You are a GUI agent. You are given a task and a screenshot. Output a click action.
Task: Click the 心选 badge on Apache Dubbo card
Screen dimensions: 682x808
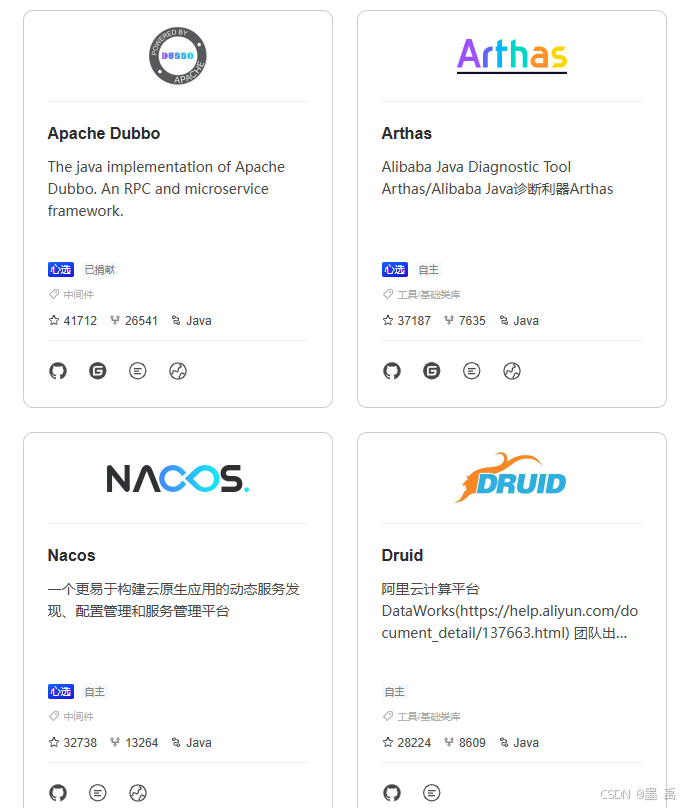click(x=61, y=270)
